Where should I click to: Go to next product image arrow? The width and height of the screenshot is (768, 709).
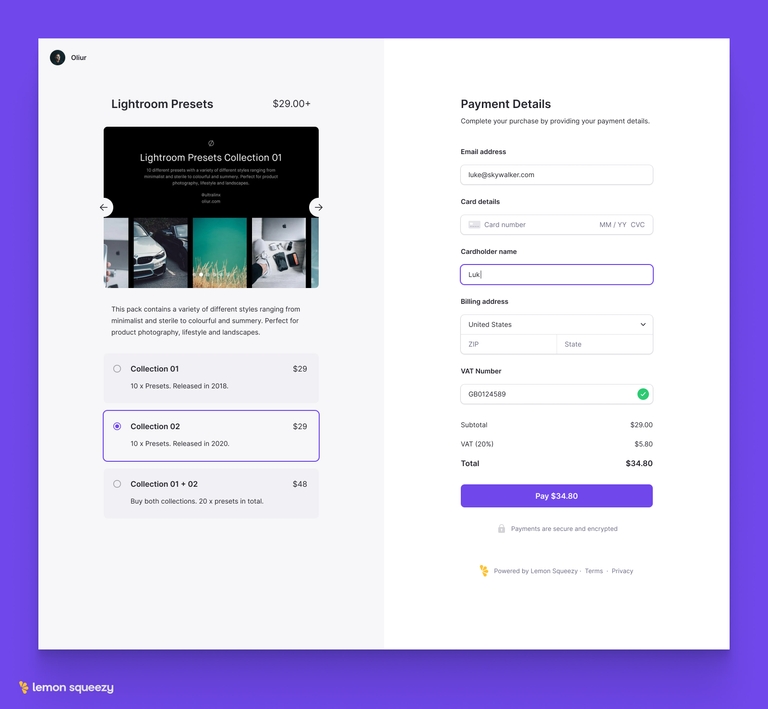[318, 208]
